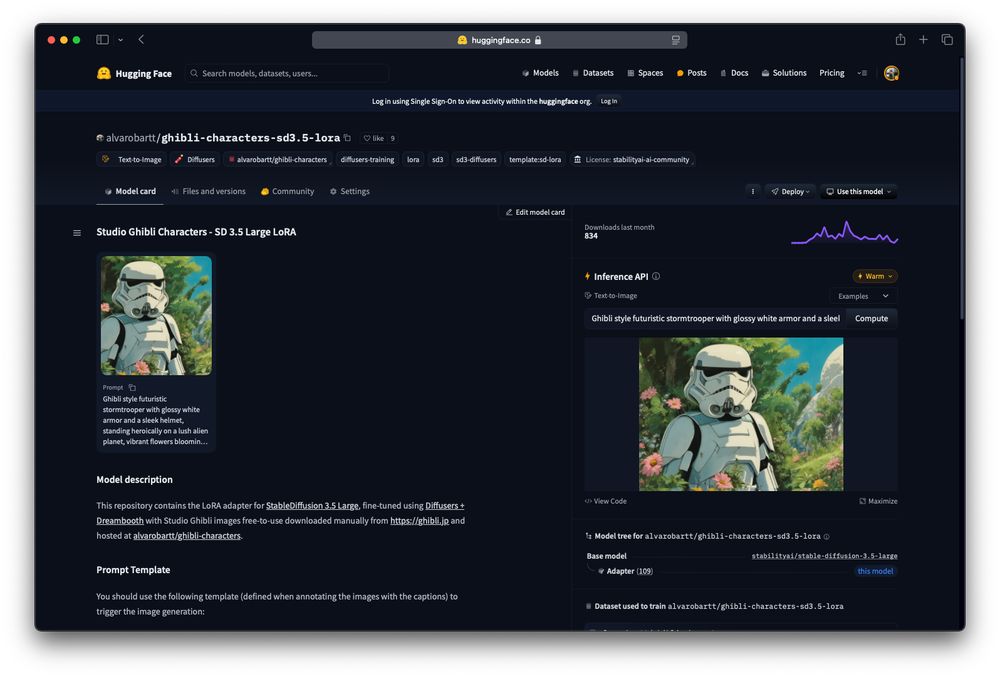Go to Models in top navigation
This screenshot has height=677, width=1000.
pos(540,73)
